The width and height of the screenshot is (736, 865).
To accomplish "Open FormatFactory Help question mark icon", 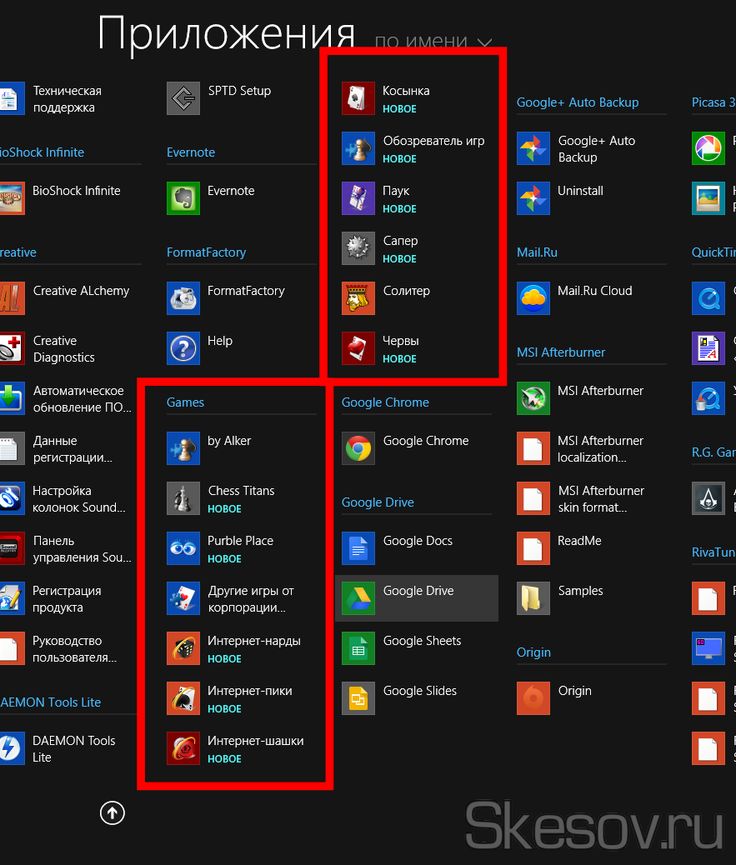I will 183,348.
